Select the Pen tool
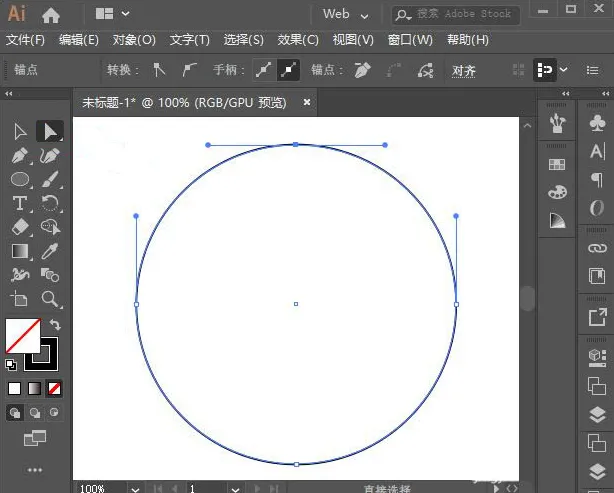 (x=19, y=156)
